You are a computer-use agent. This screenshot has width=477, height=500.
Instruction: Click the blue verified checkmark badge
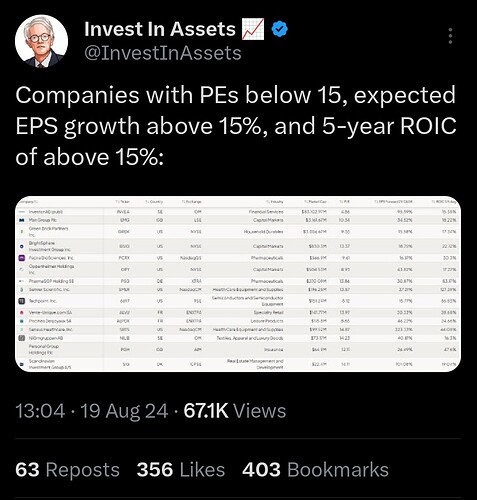coord(279,29)
